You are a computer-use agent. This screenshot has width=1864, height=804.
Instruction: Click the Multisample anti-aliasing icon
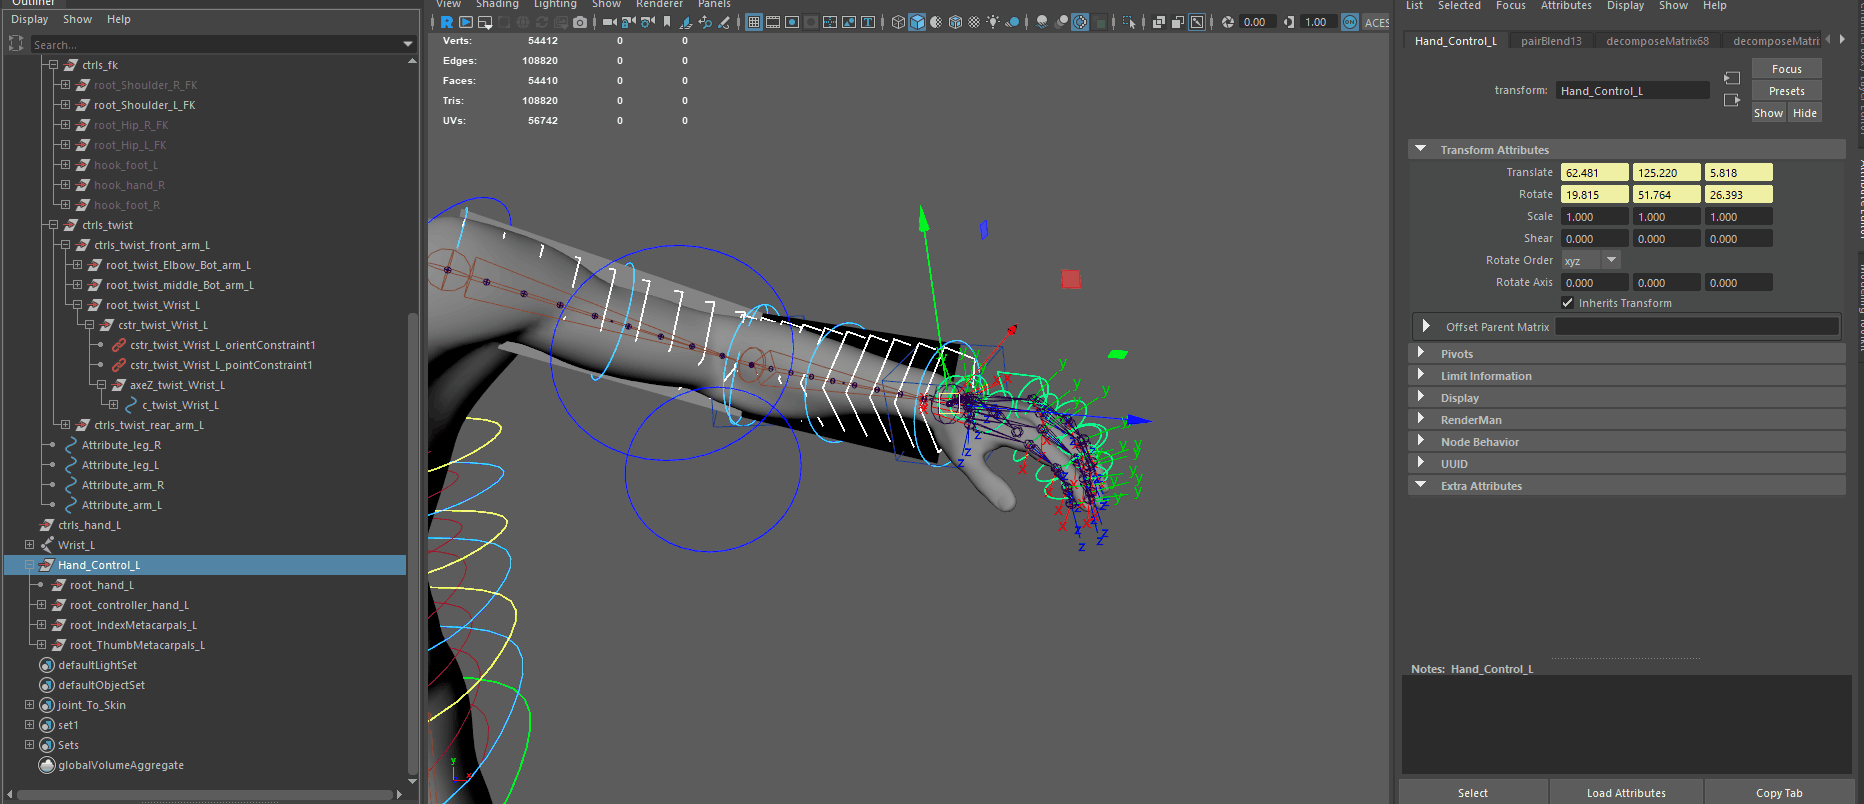click(1080, 22)
